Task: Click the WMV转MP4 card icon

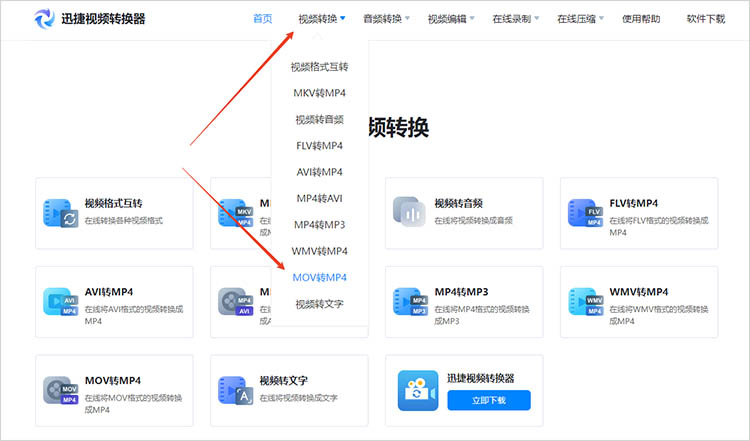Action: pos(586,302)
